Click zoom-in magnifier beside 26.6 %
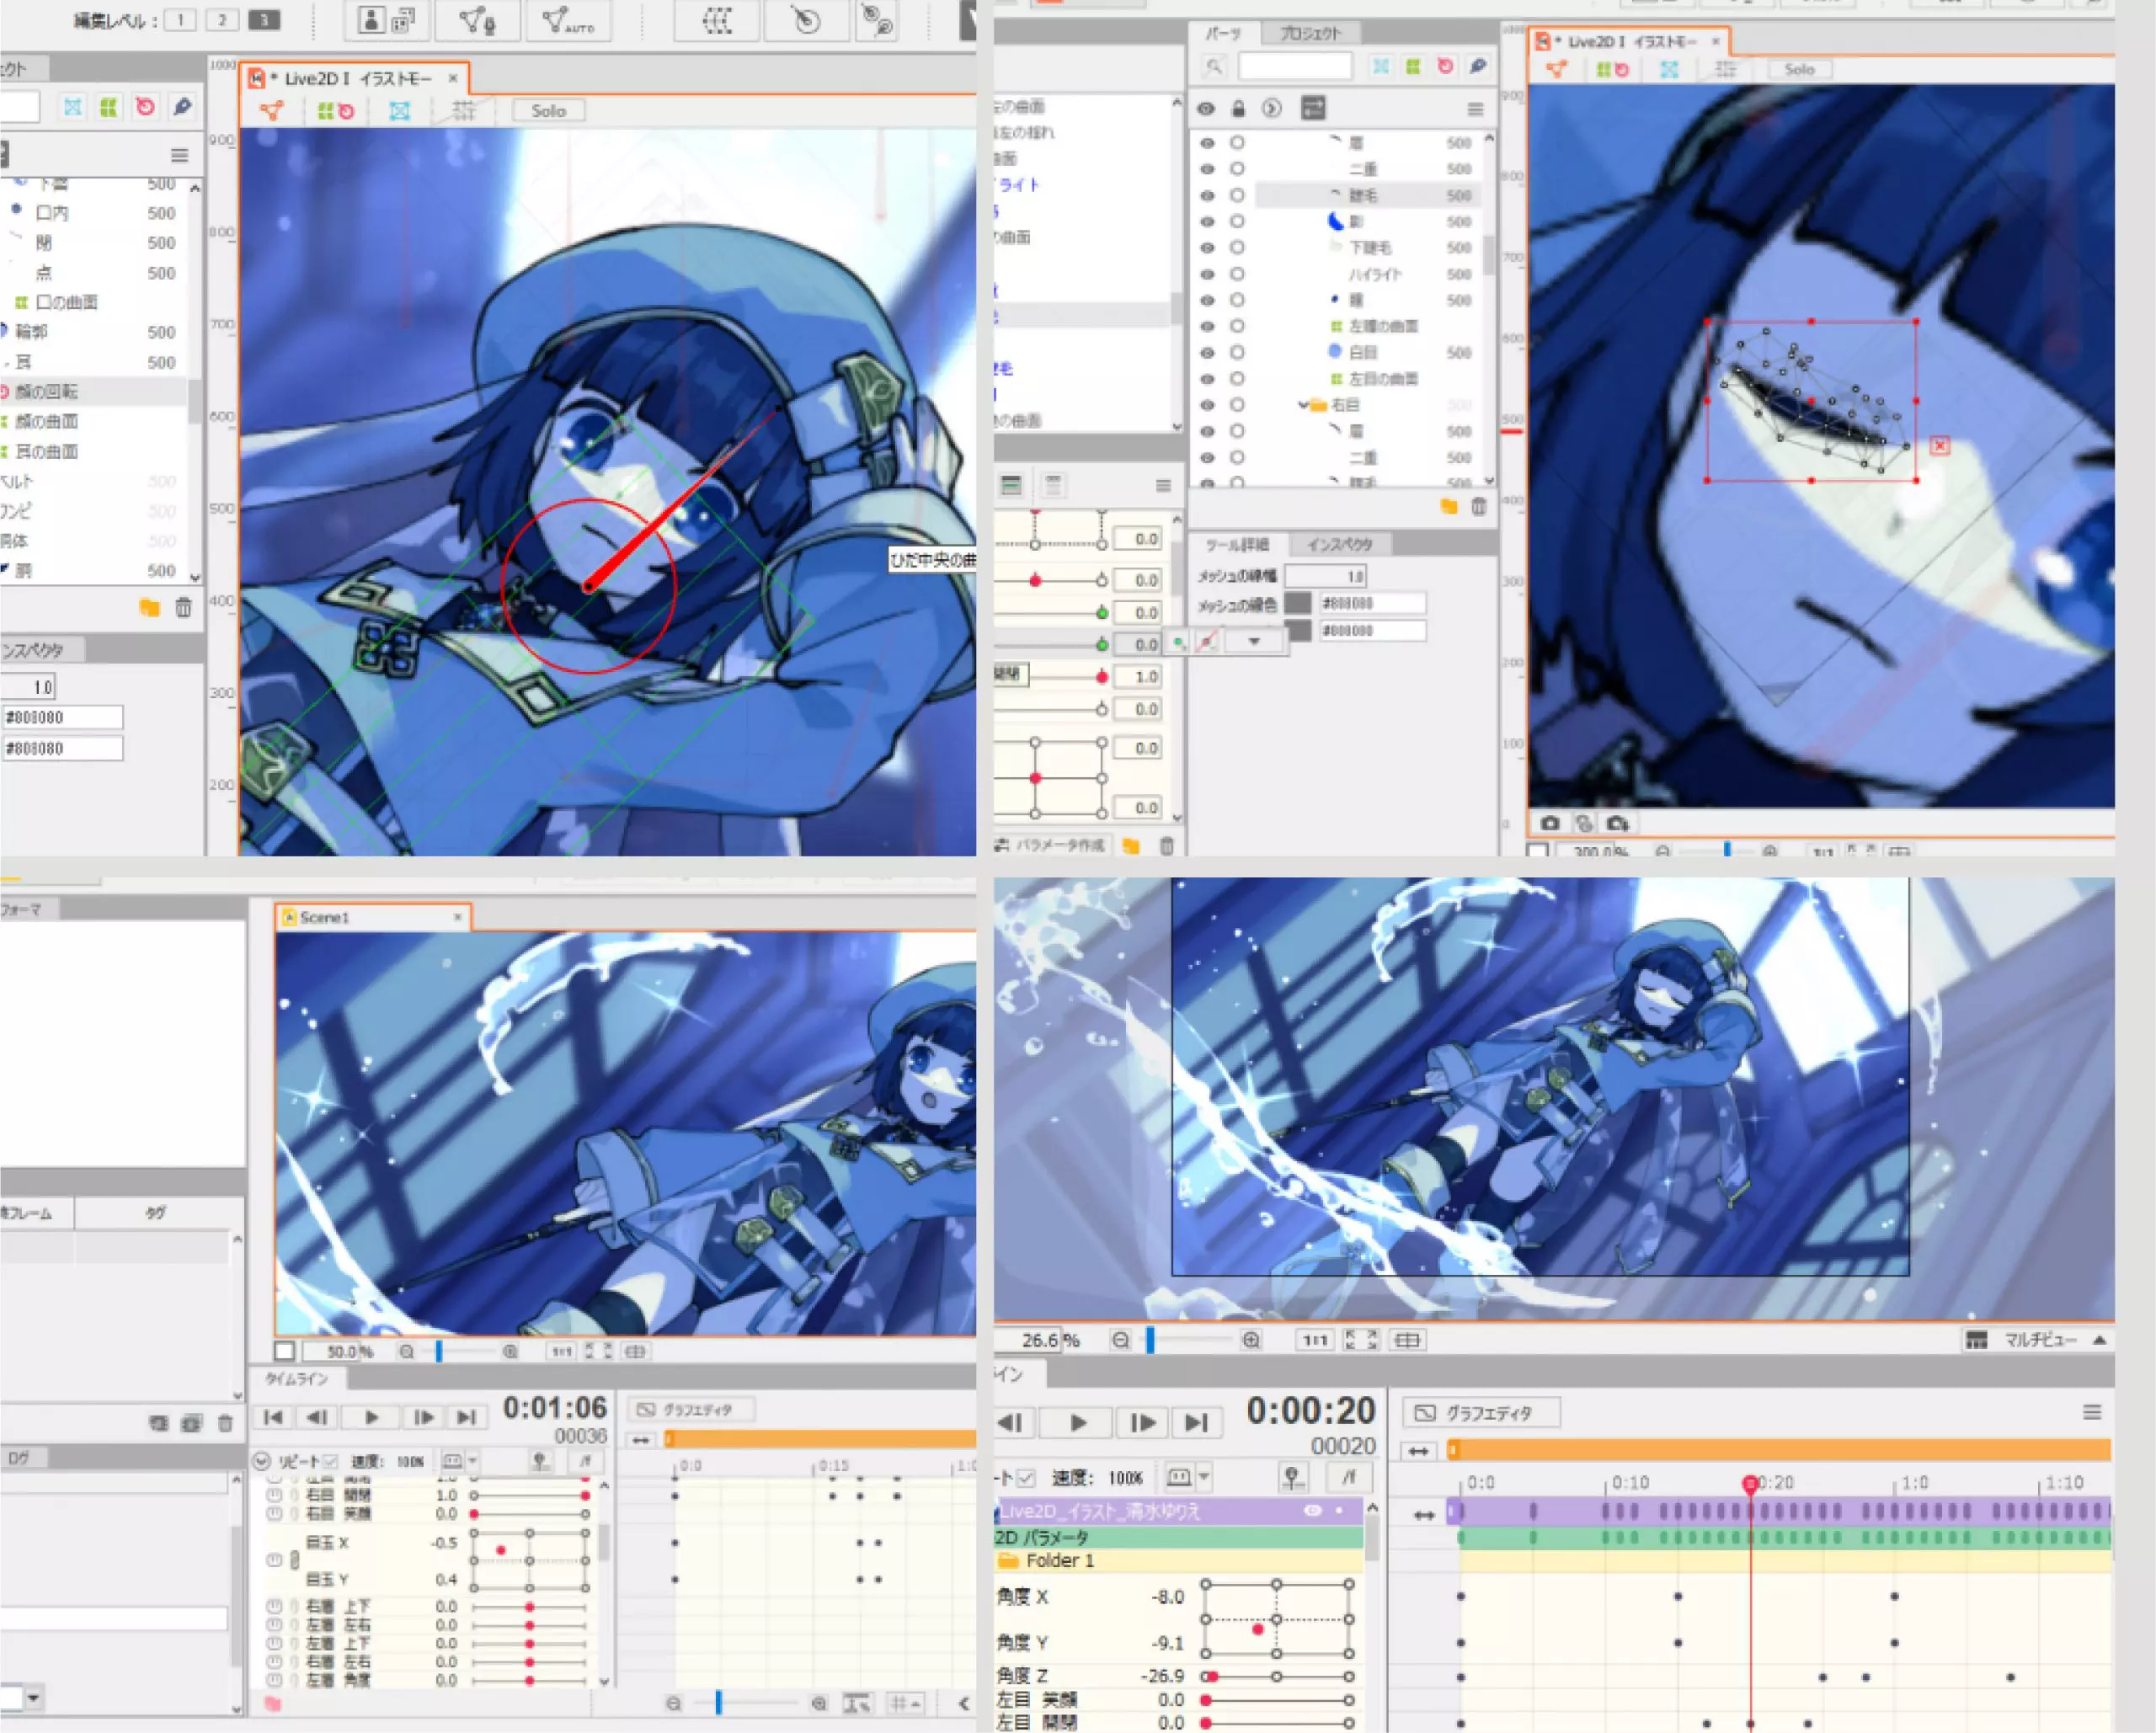2156x1733 pixels. [x=1251, y=1340]
